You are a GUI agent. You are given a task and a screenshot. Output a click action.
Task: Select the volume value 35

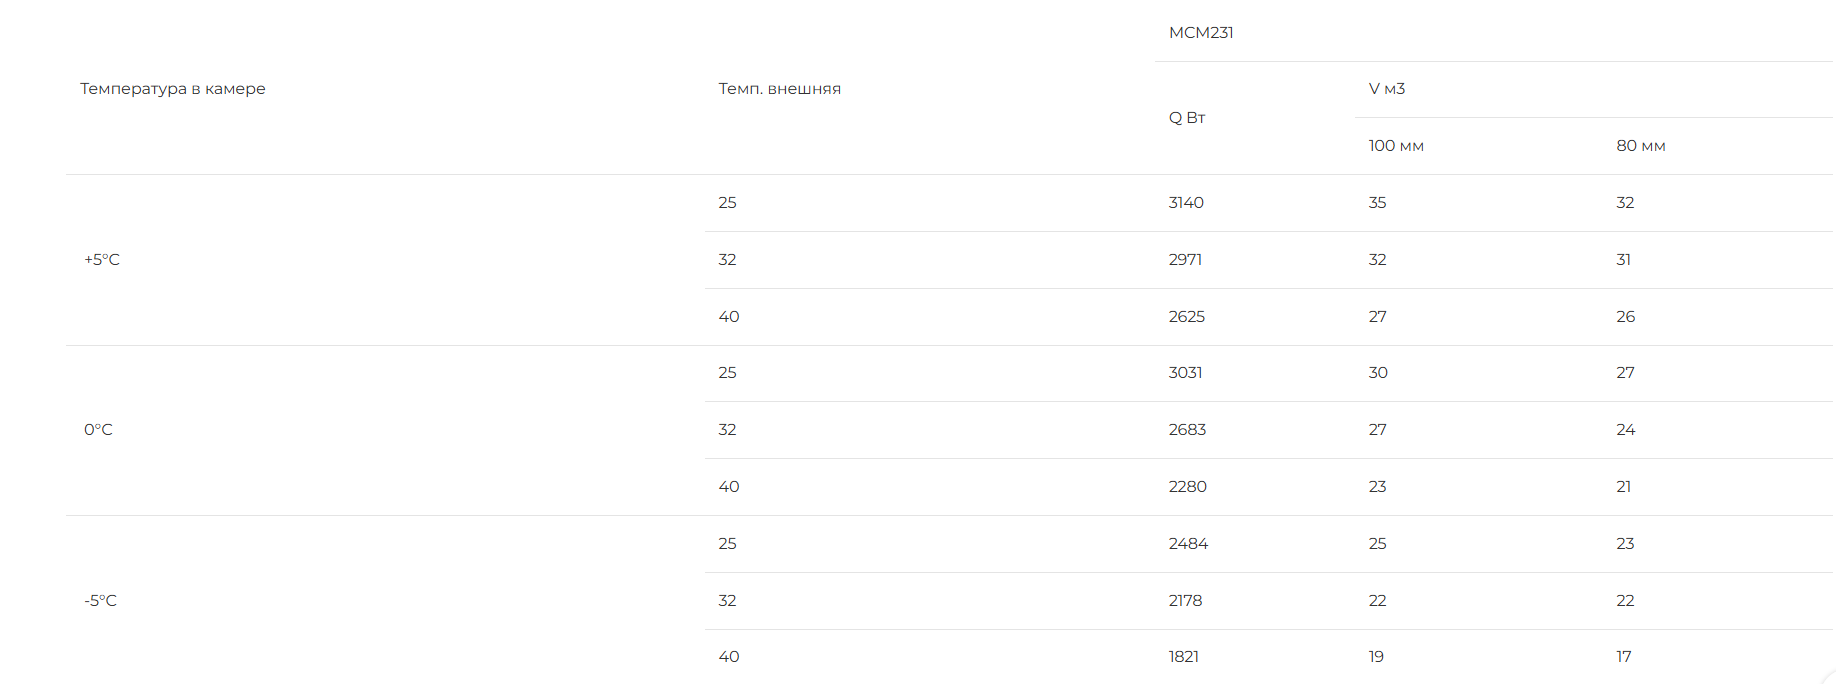pos(1377,203)
